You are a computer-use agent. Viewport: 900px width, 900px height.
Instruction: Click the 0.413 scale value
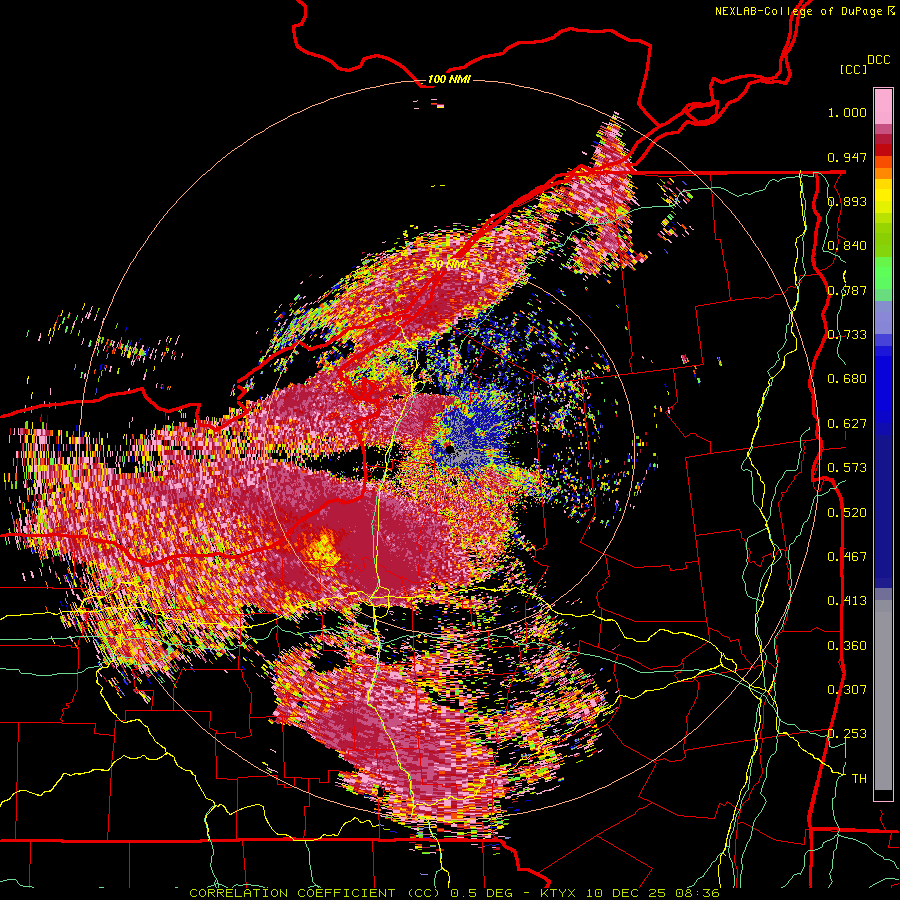(847, 601)
